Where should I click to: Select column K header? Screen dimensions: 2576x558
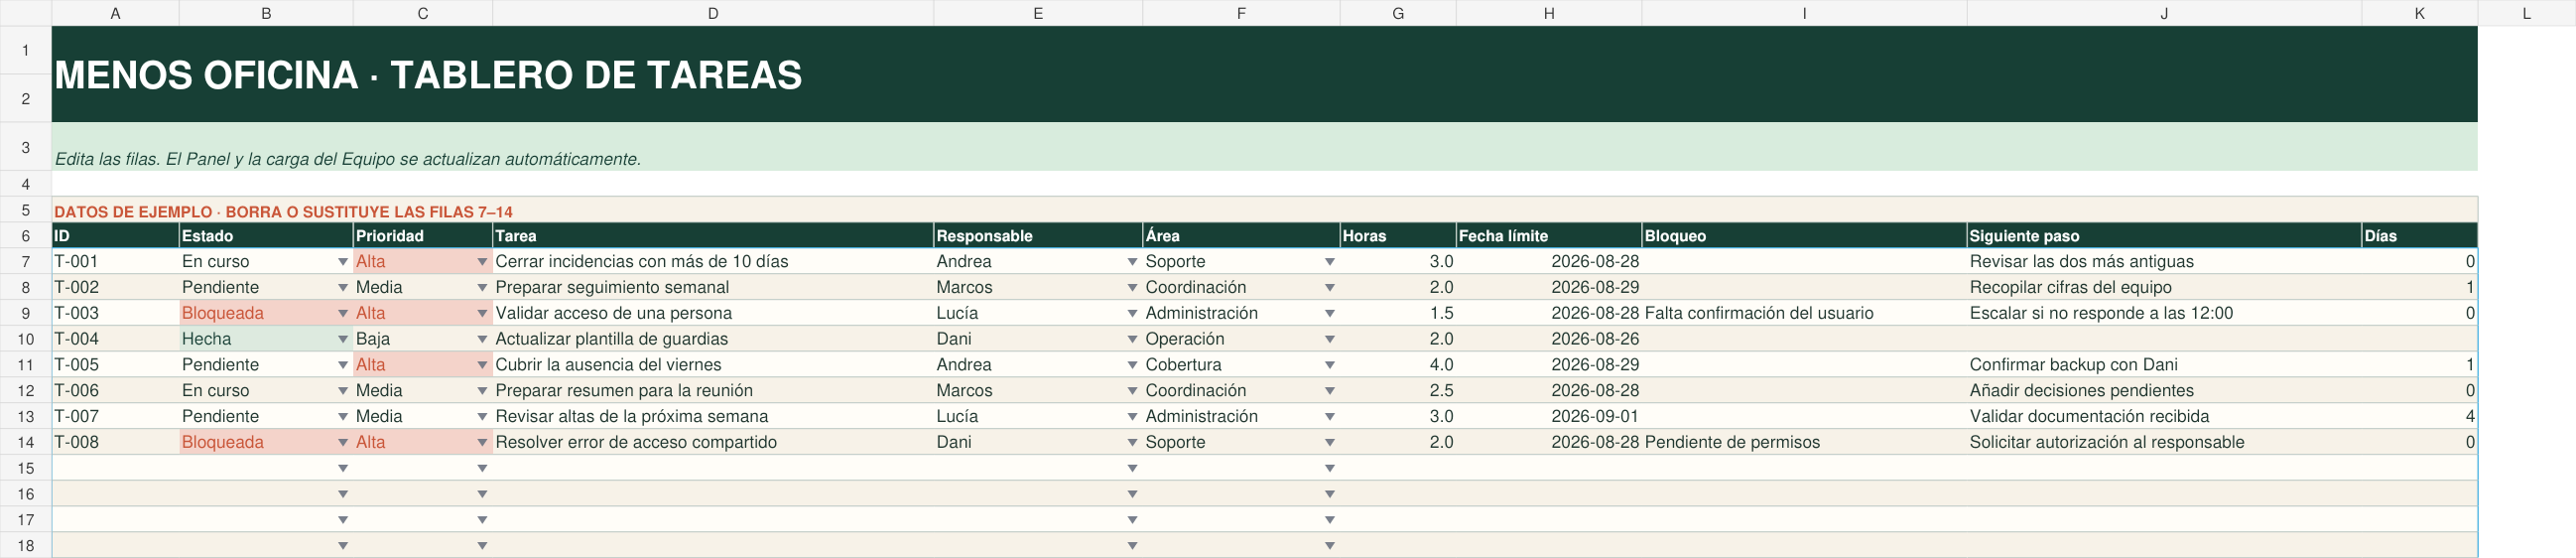[x=2419, y=13]
